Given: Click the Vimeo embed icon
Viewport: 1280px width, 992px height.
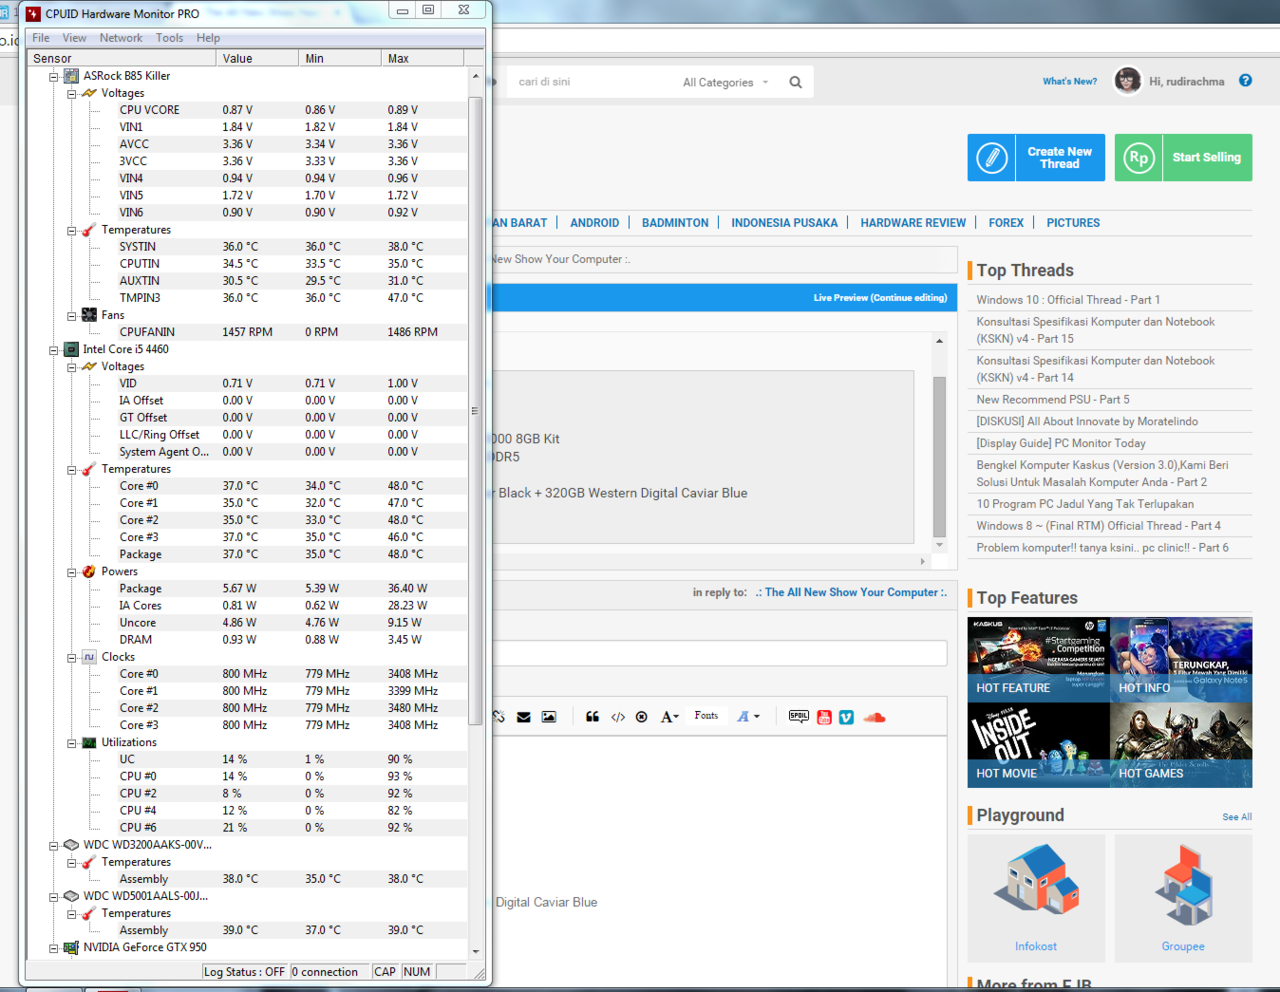Looking at the screenshot, I should (847, 717).
